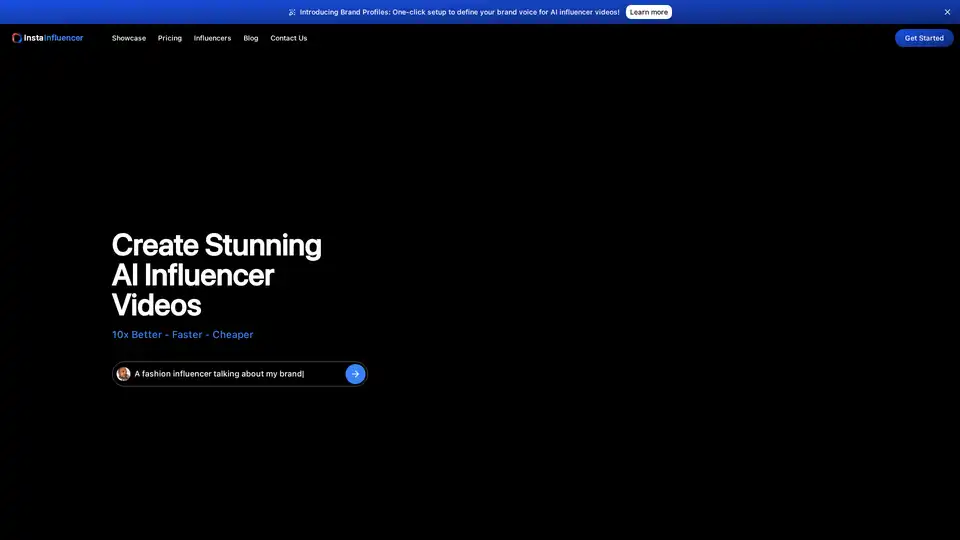This screenshot has width=960, height=540.
Task: Go to the Pricing page
Action: pyautogui.click(x=170, y=38)
